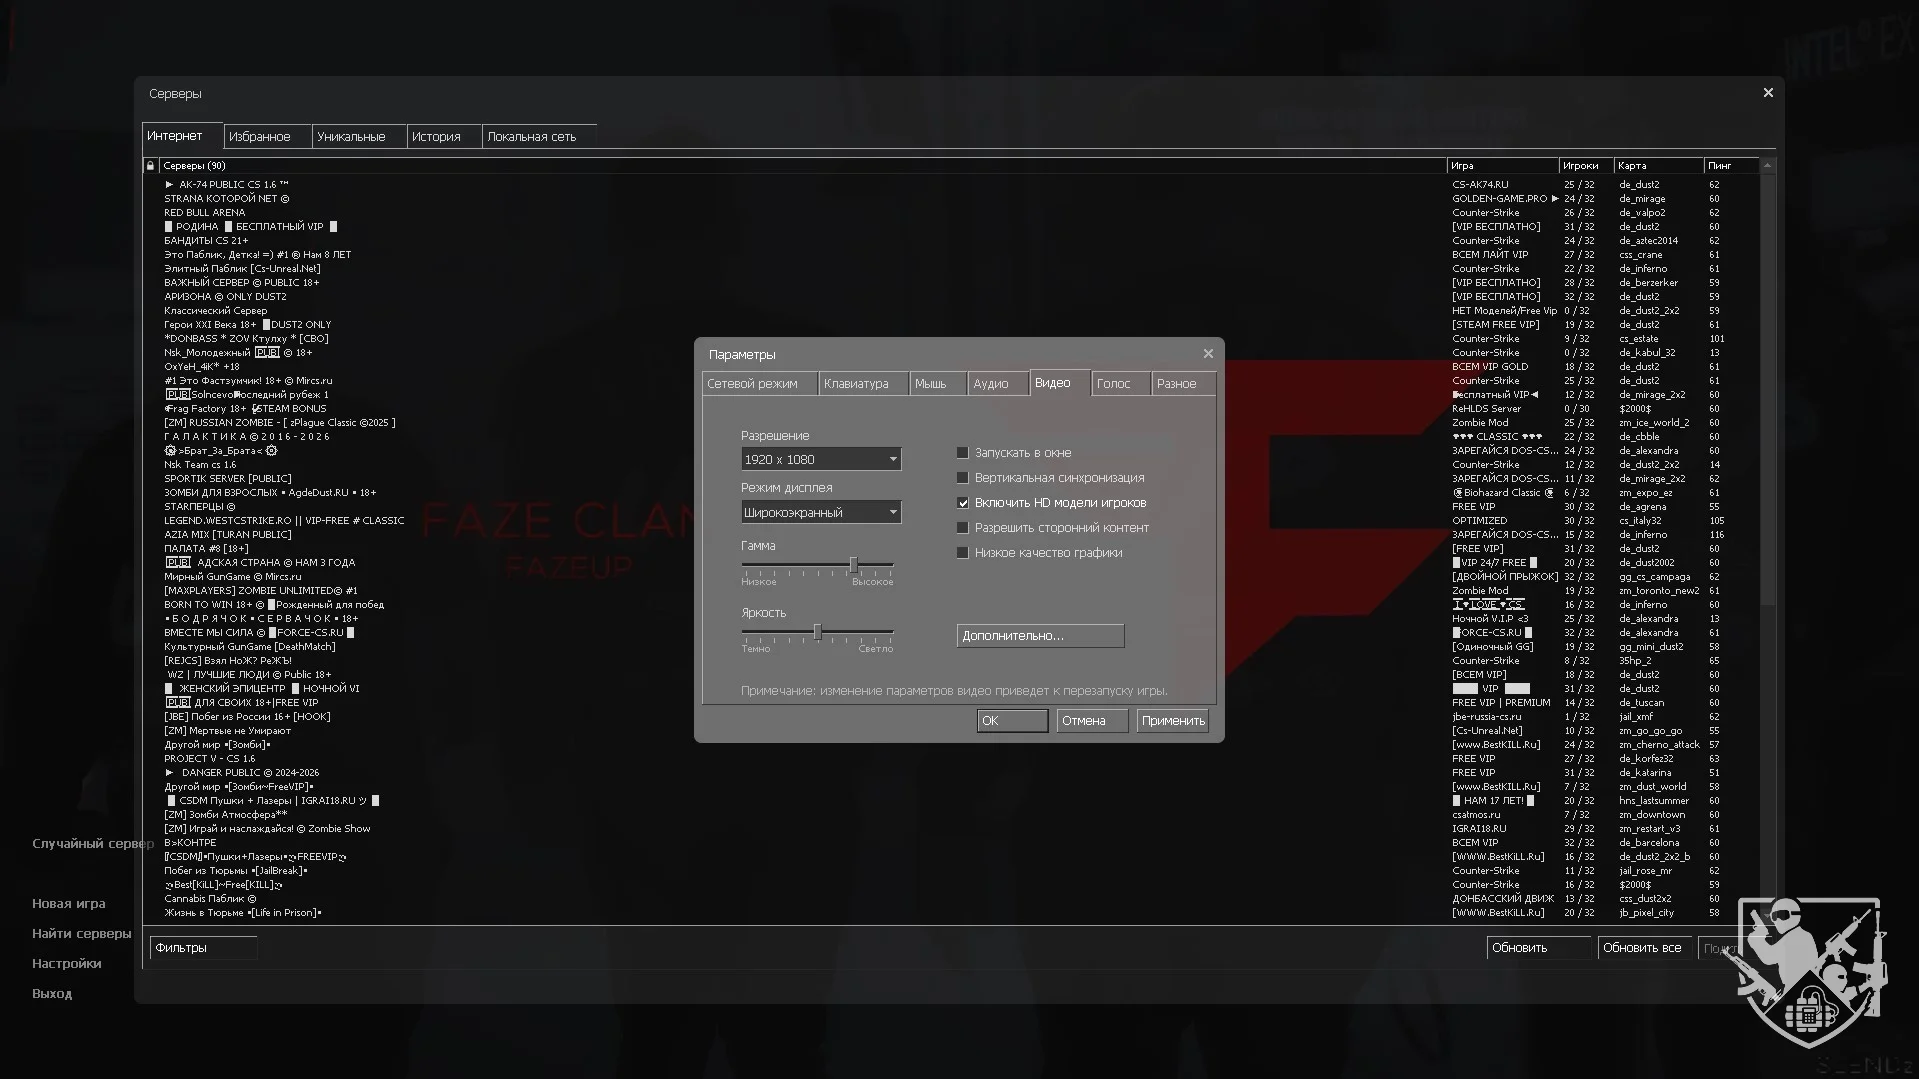Sort servers by the Пинг column header
The width and height of the screenshot is (1919, 1079).
coord(1730,166)
